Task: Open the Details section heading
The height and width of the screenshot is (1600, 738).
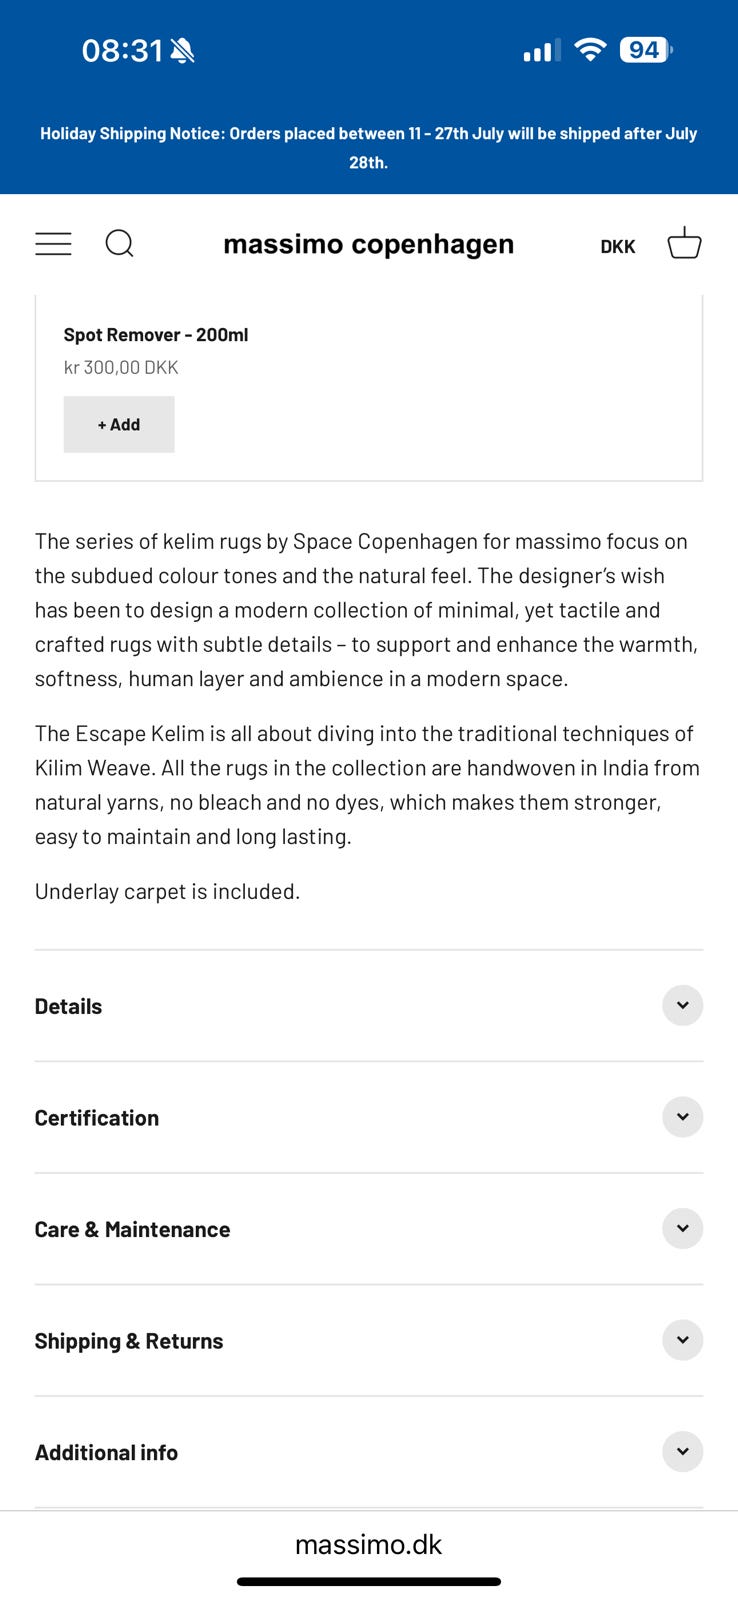Action: [x=68, y=1006]
